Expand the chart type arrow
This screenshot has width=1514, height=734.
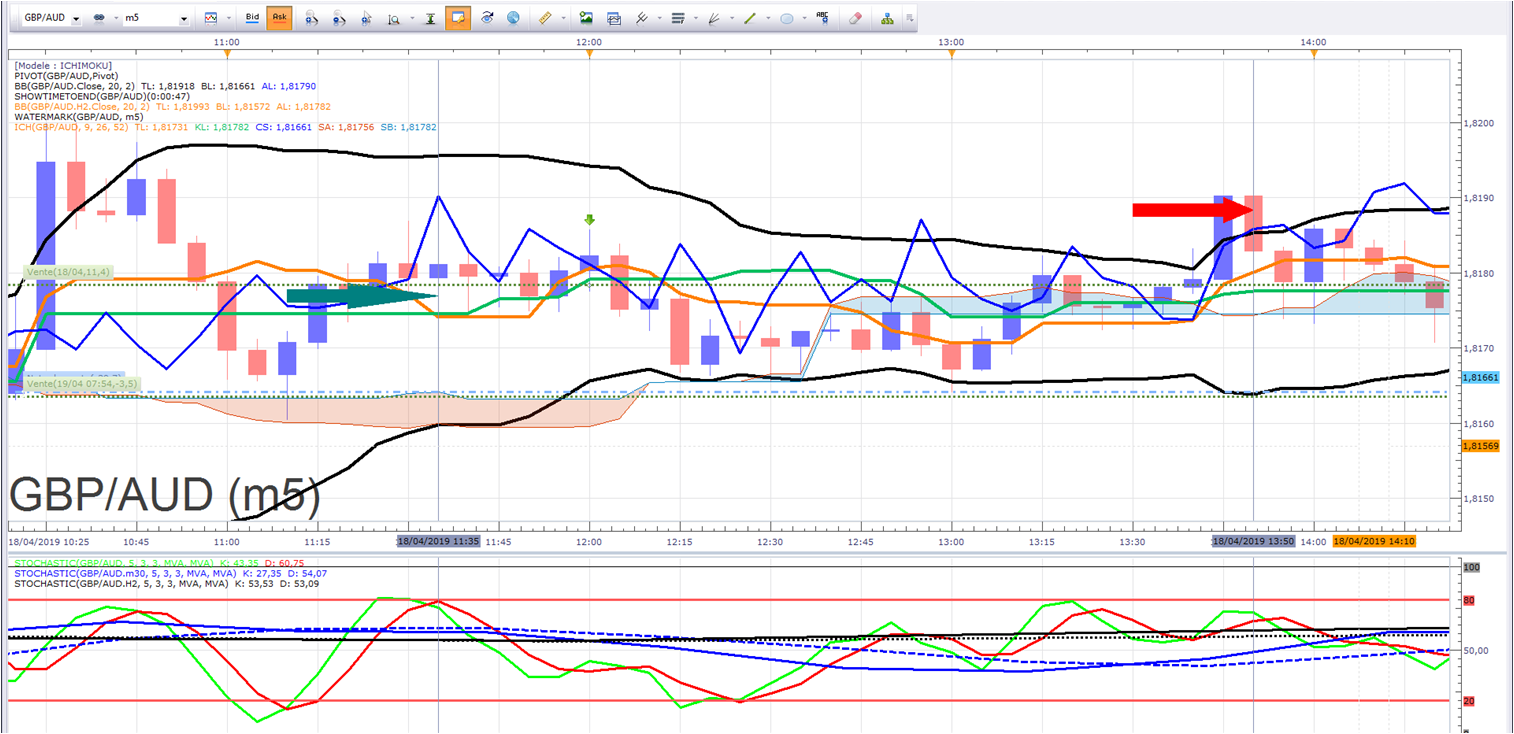pyautogui.click(x=227, y=19)
